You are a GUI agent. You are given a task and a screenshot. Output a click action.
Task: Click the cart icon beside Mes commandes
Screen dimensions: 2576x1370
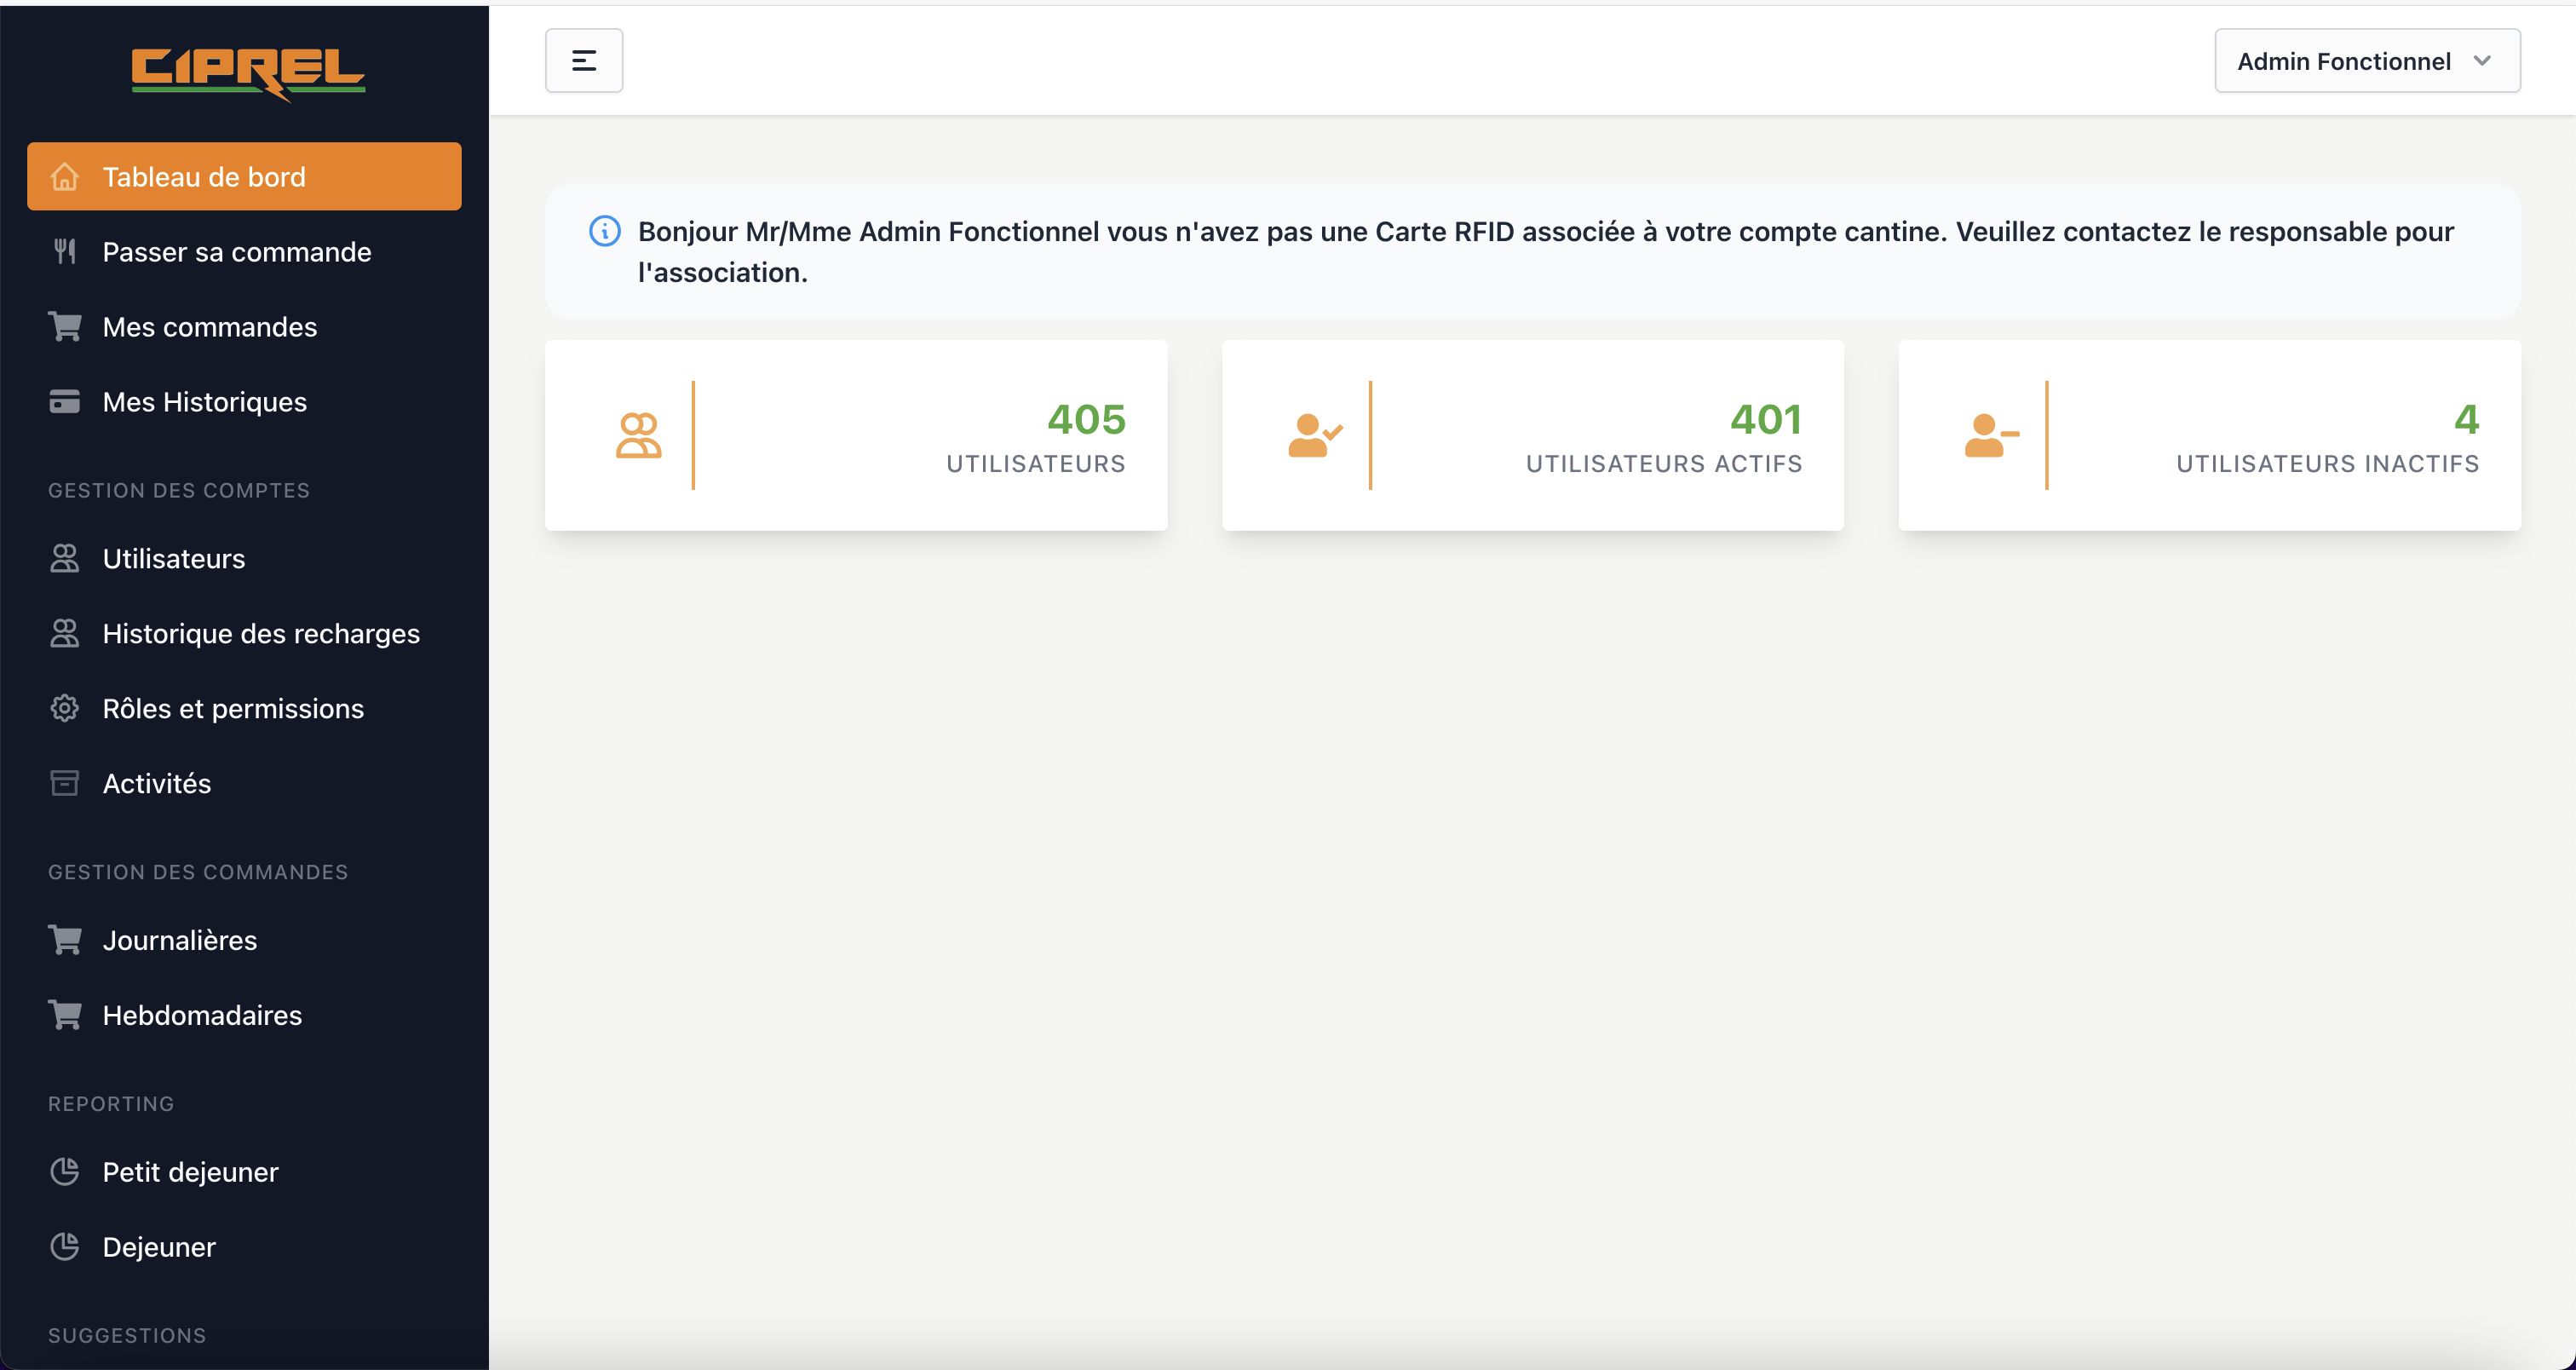pos(65,327)
